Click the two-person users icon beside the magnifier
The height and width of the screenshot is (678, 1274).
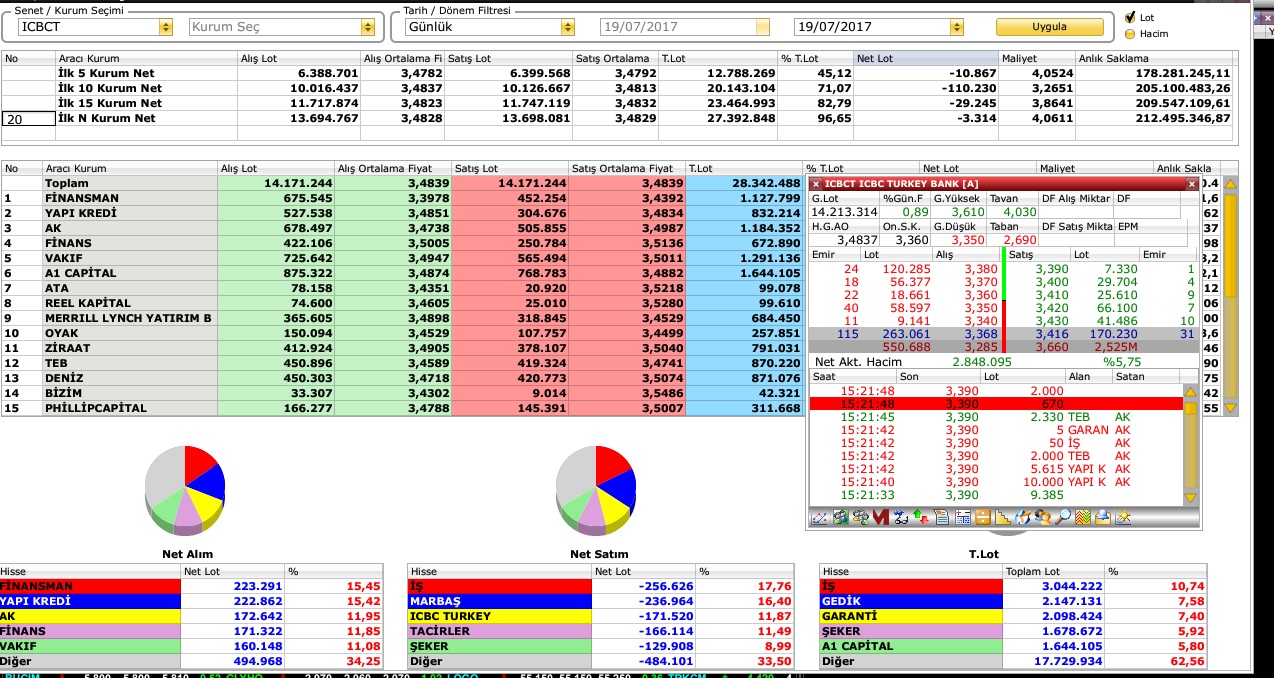pyautogui.click(x=1043, y=517)
